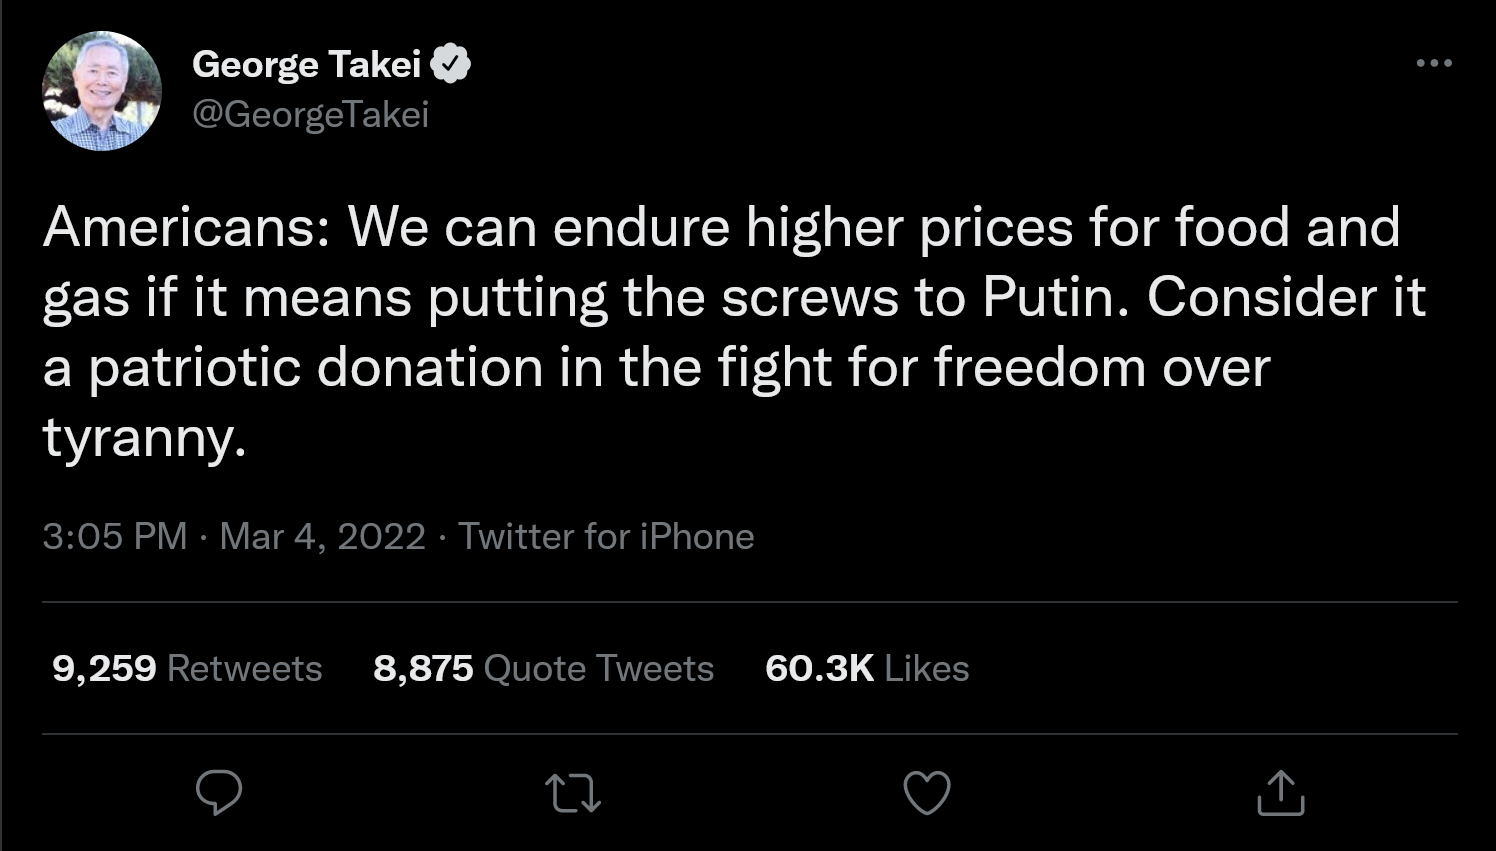The width and height of the screenshot is (1496, 851).
Task: Open the three-dot more options menu
Action: [1434, 63]
